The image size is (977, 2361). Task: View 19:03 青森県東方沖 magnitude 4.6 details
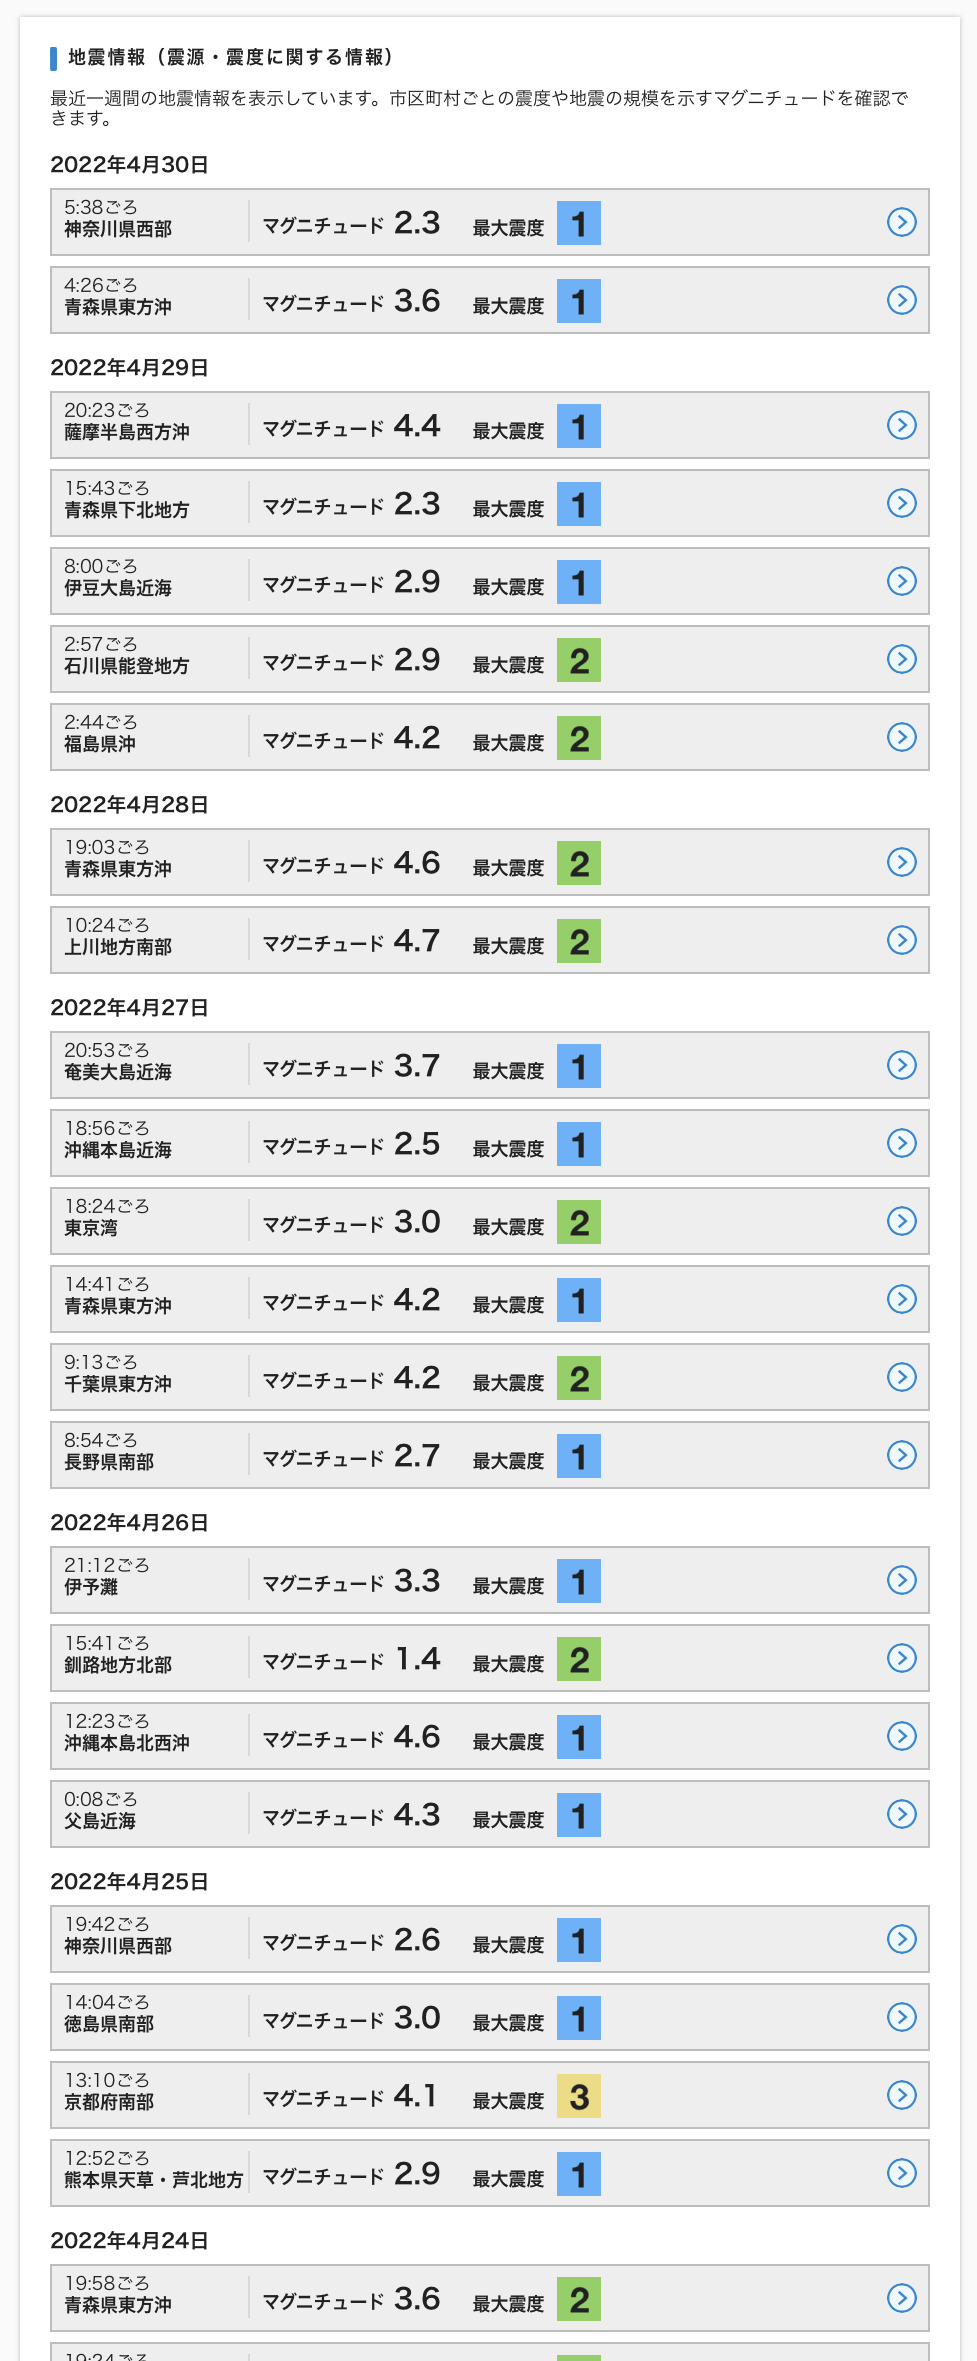(490, 862)
